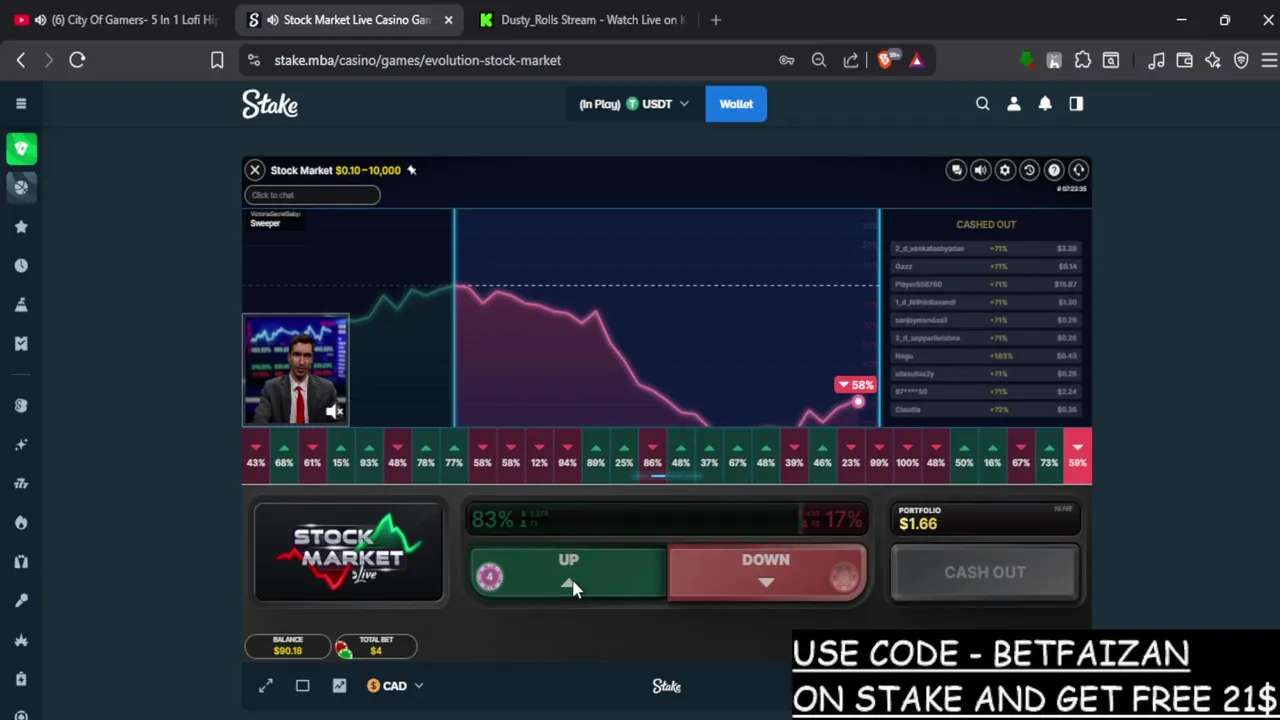Open Brave Shields lion icon
This screenshot has height=720, width=1280.
[x=886, y=60]
